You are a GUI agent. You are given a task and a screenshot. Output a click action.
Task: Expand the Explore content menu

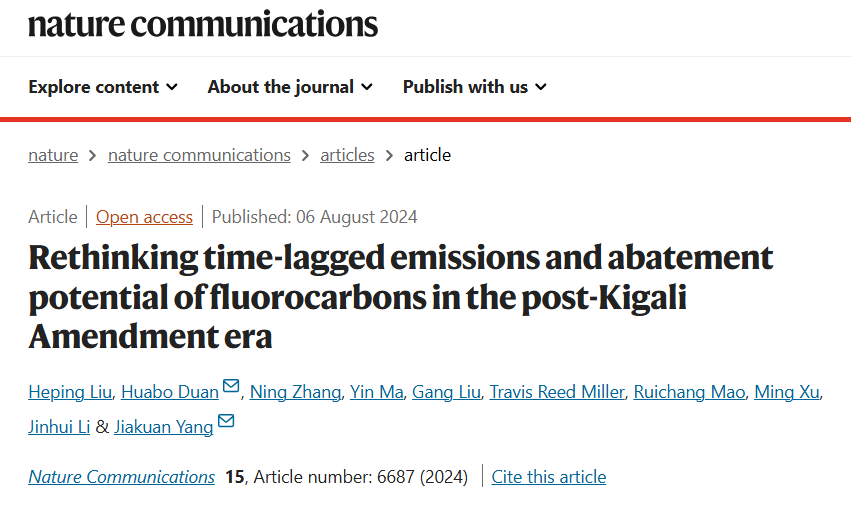103,87
